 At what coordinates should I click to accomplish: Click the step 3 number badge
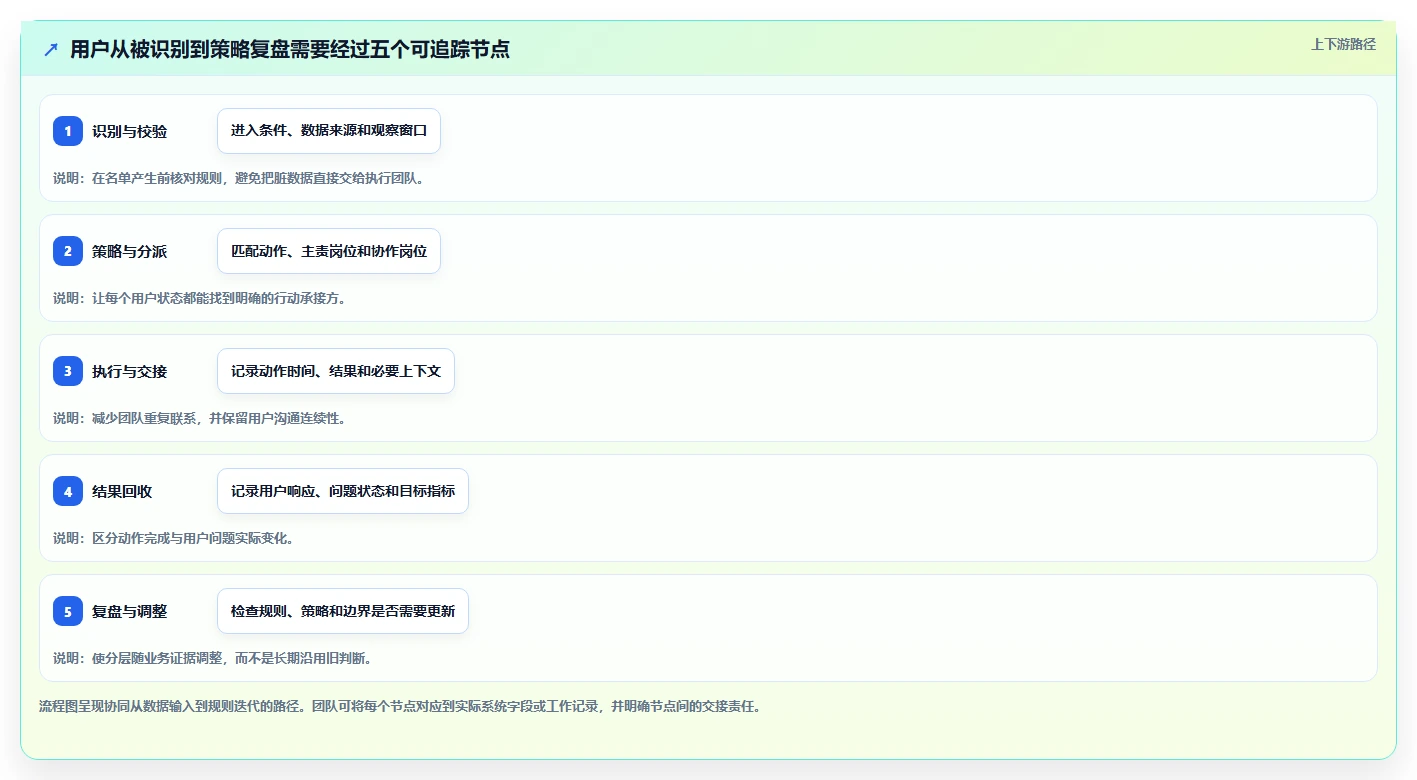(68, 371)
